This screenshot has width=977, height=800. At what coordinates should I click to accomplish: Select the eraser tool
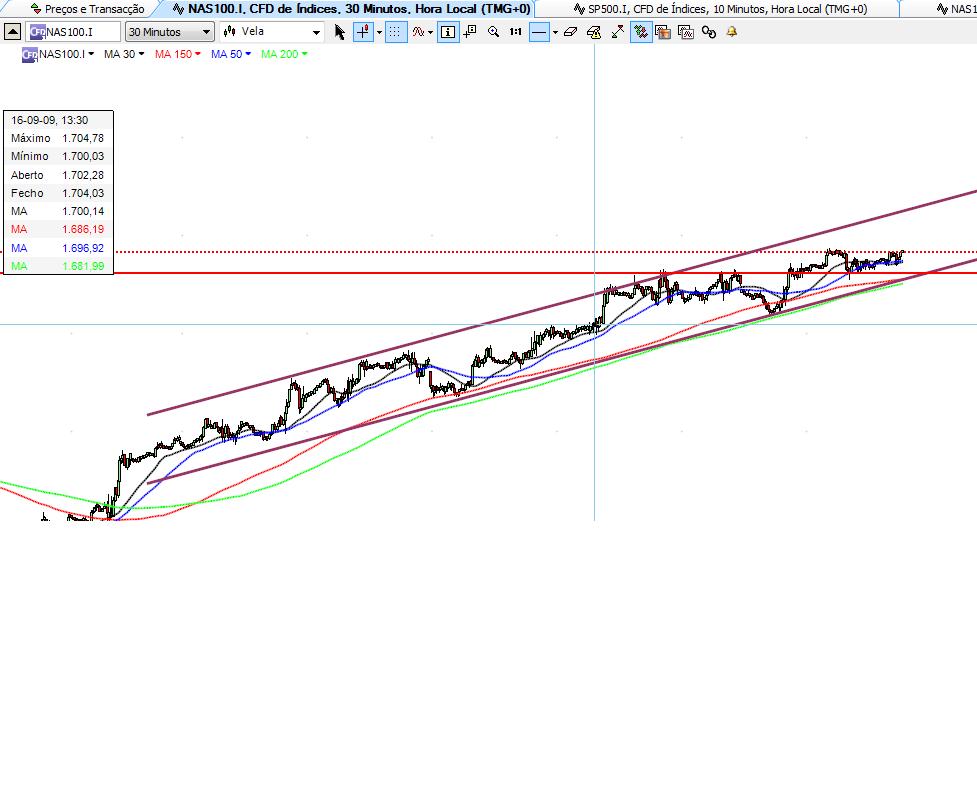570,32
